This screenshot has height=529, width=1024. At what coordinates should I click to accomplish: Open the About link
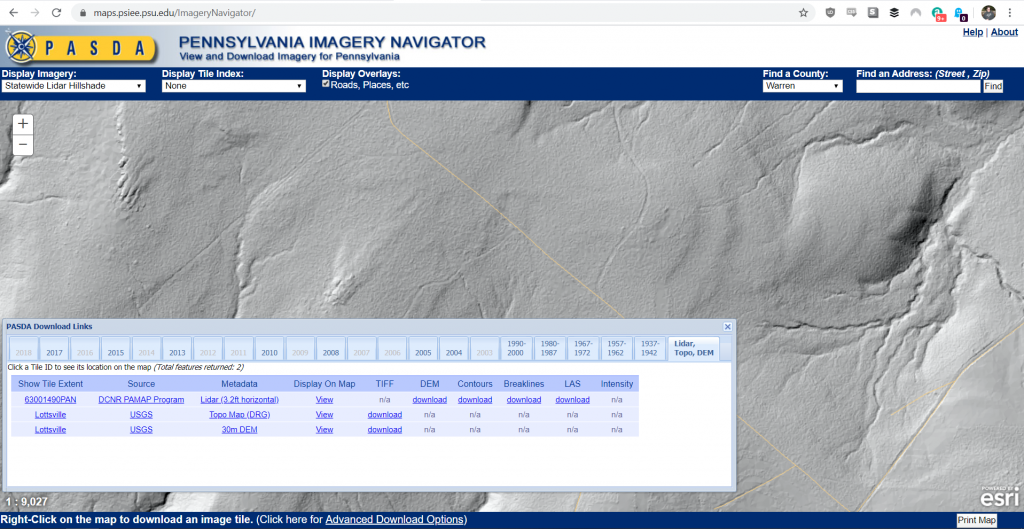[1004, 32]
